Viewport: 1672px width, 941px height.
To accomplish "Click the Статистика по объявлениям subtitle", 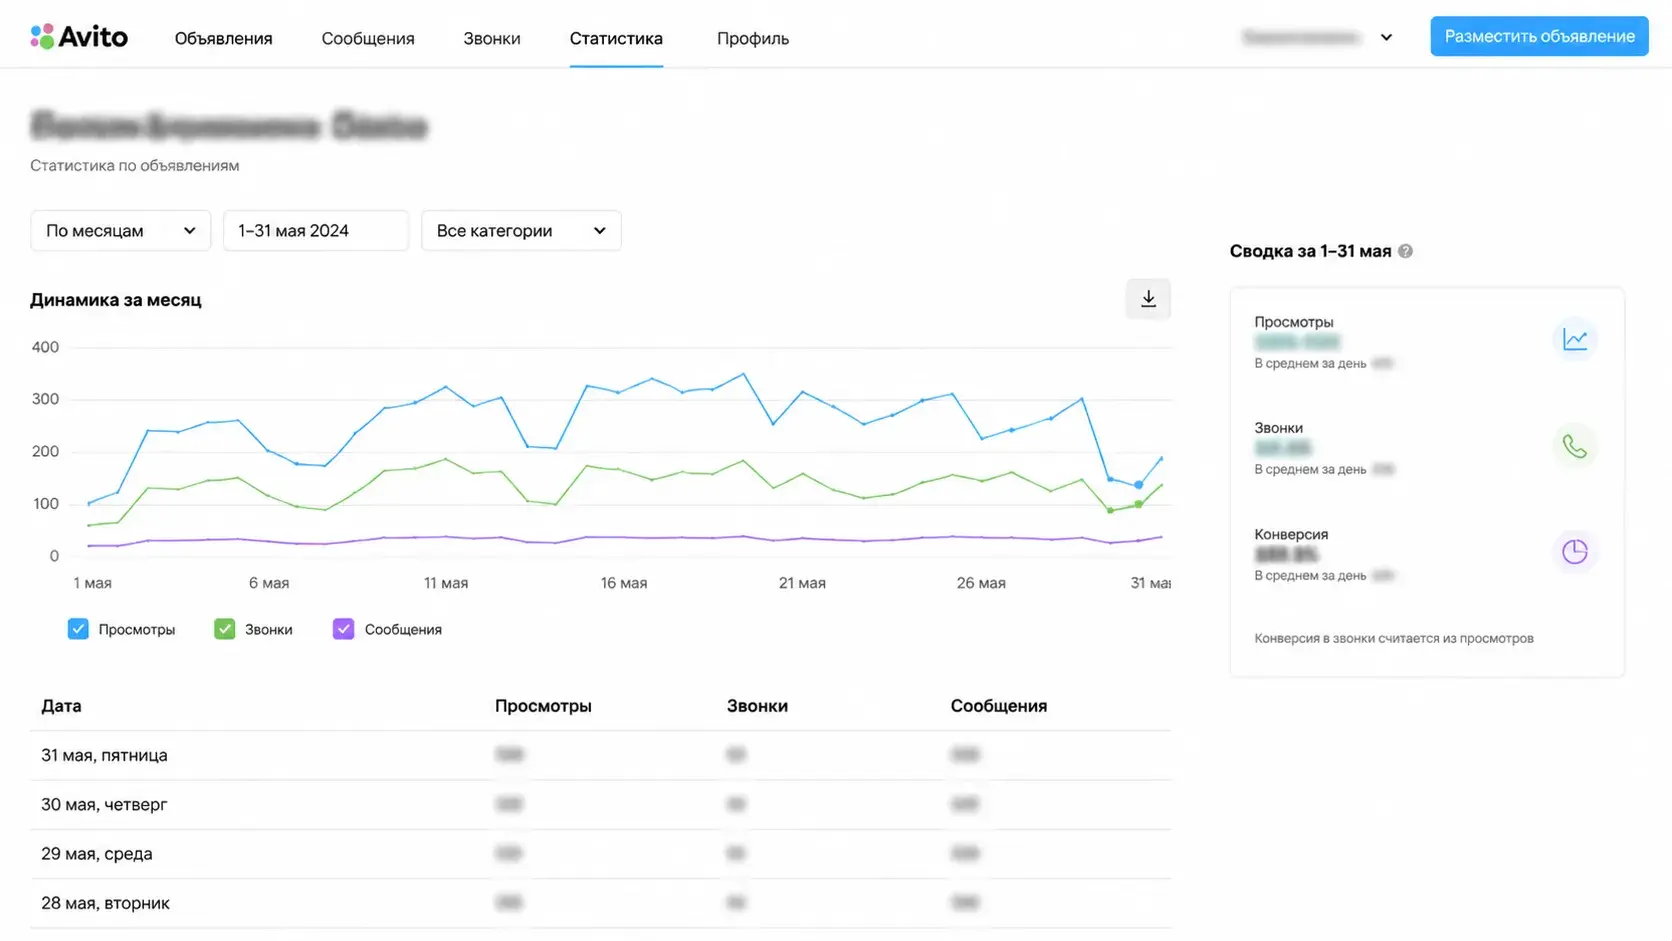I will tap(135, 165).
